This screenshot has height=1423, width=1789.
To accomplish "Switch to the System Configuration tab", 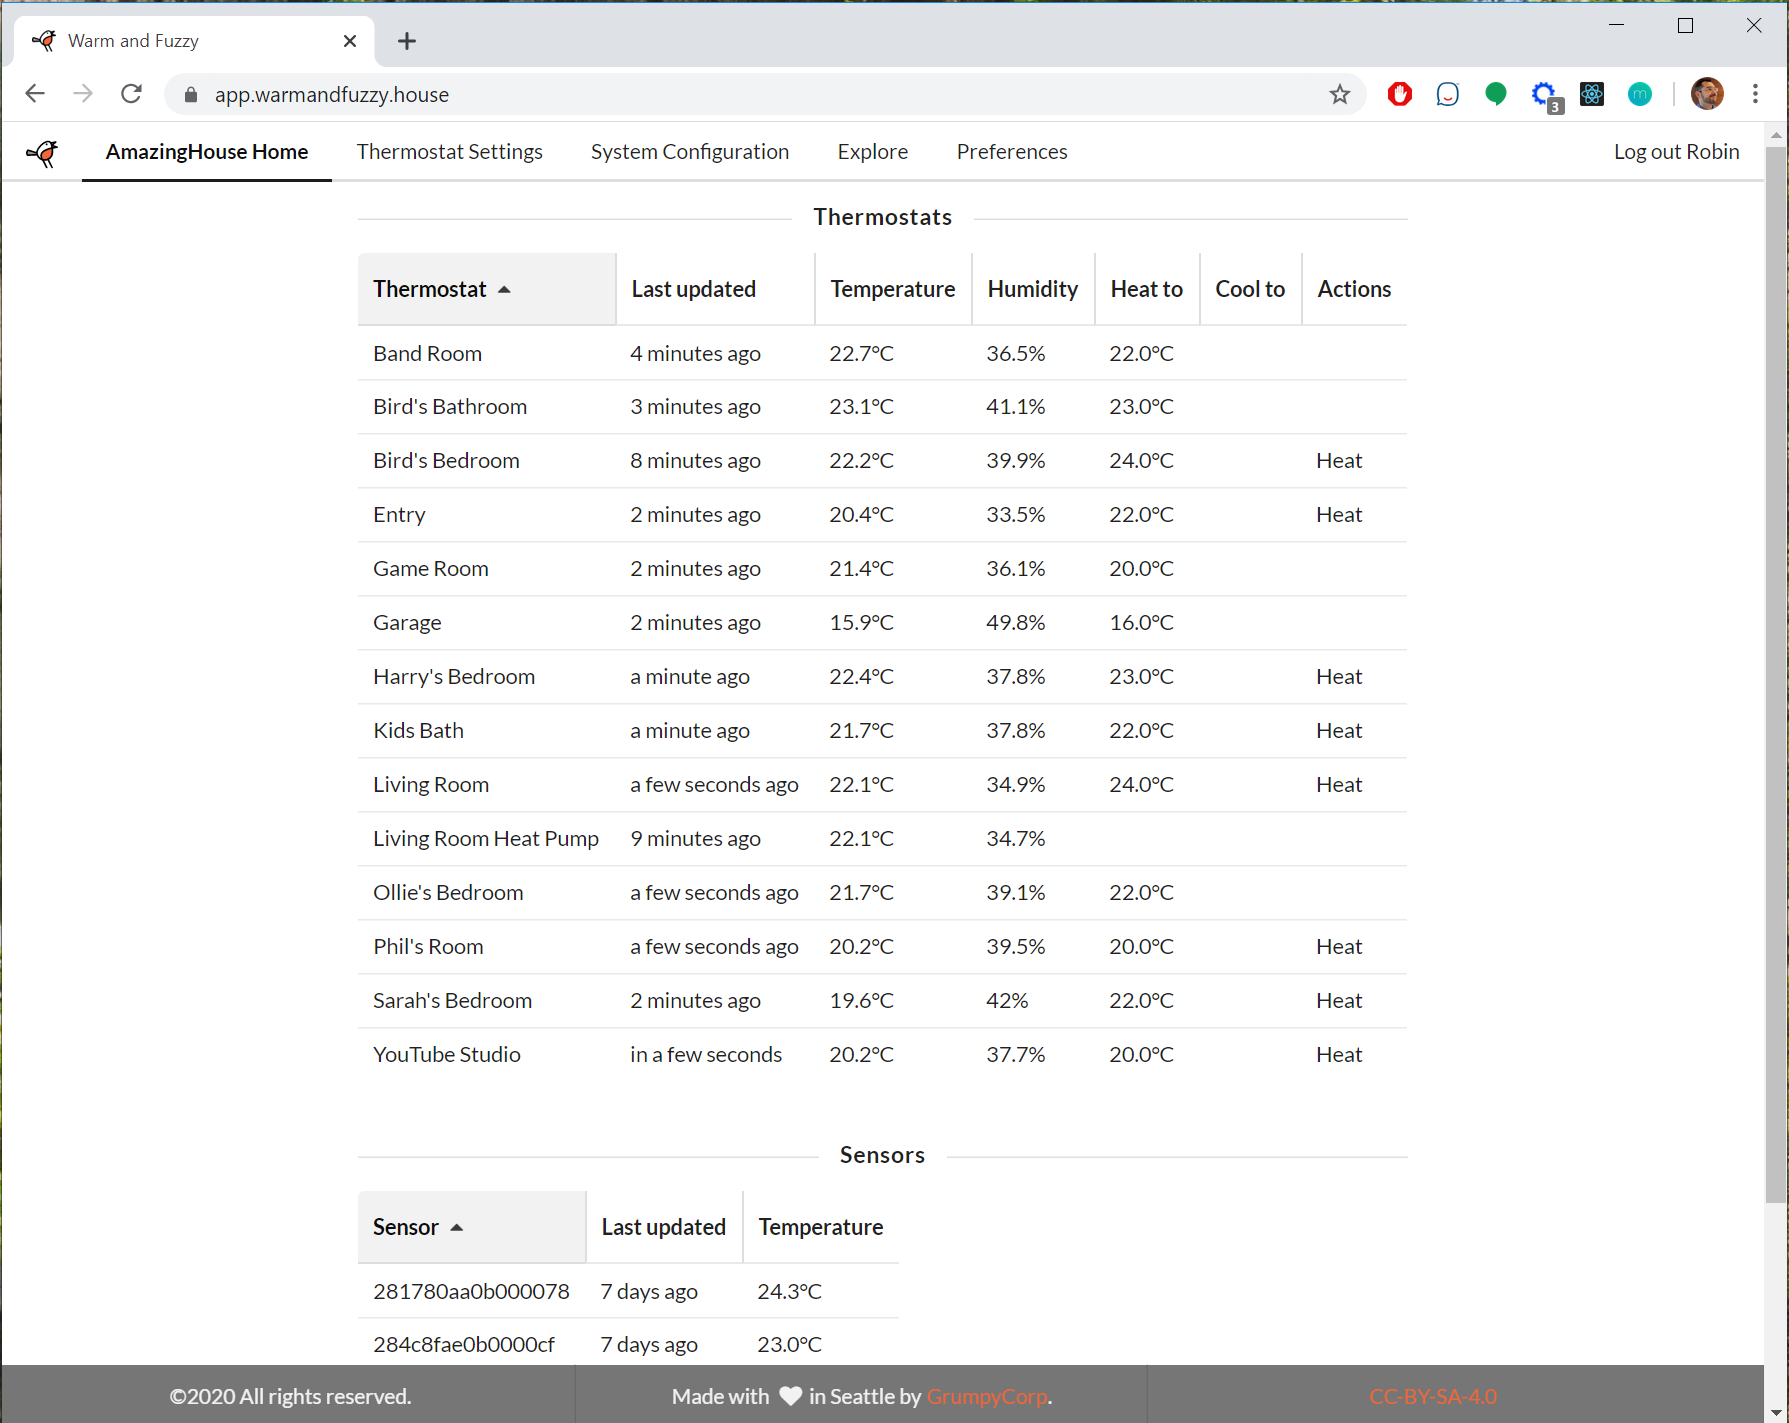I will click(x=689, y=152).
